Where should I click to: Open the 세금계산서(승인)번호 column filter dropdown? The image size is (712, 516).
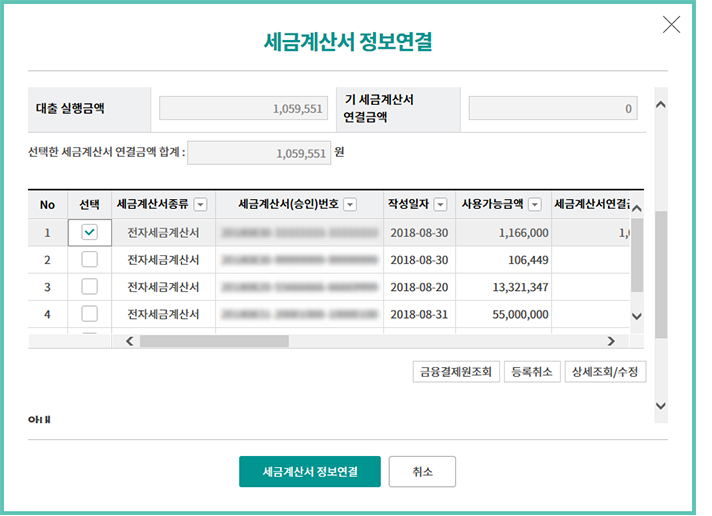click(350, 205)
